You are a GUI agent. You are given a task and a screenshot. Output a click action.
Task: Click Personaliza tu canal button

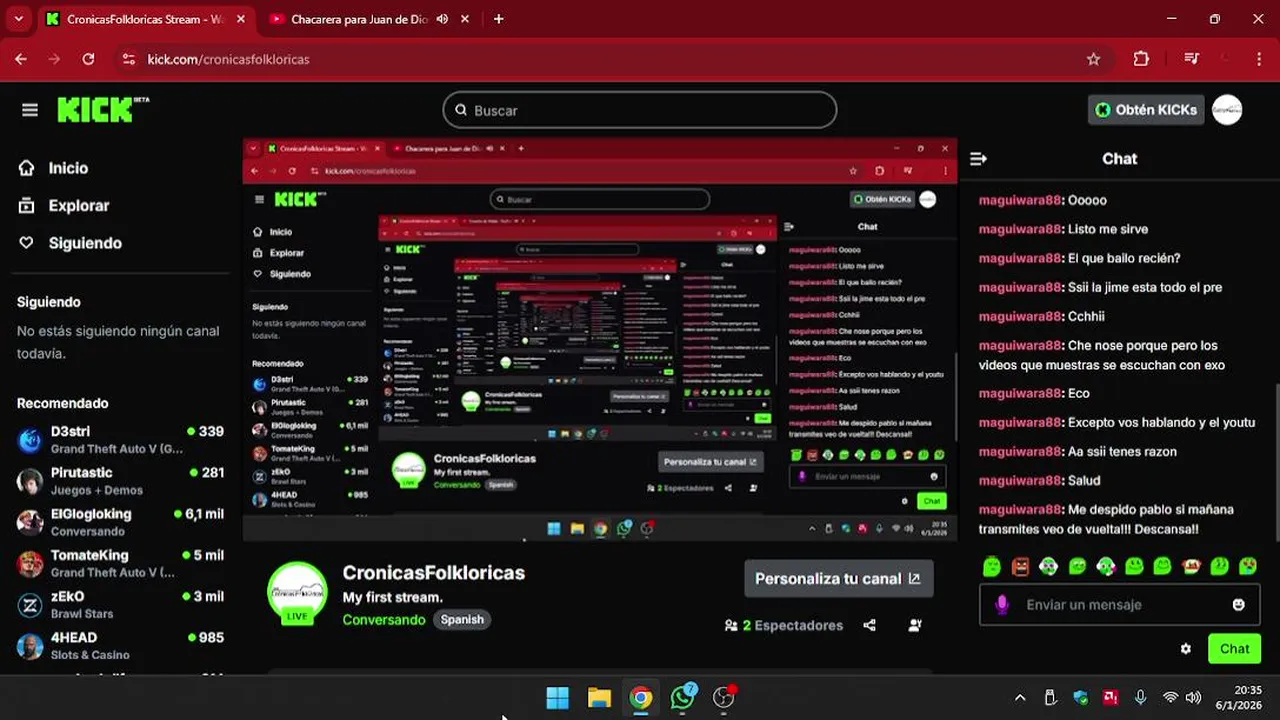(x=838, y=578)
